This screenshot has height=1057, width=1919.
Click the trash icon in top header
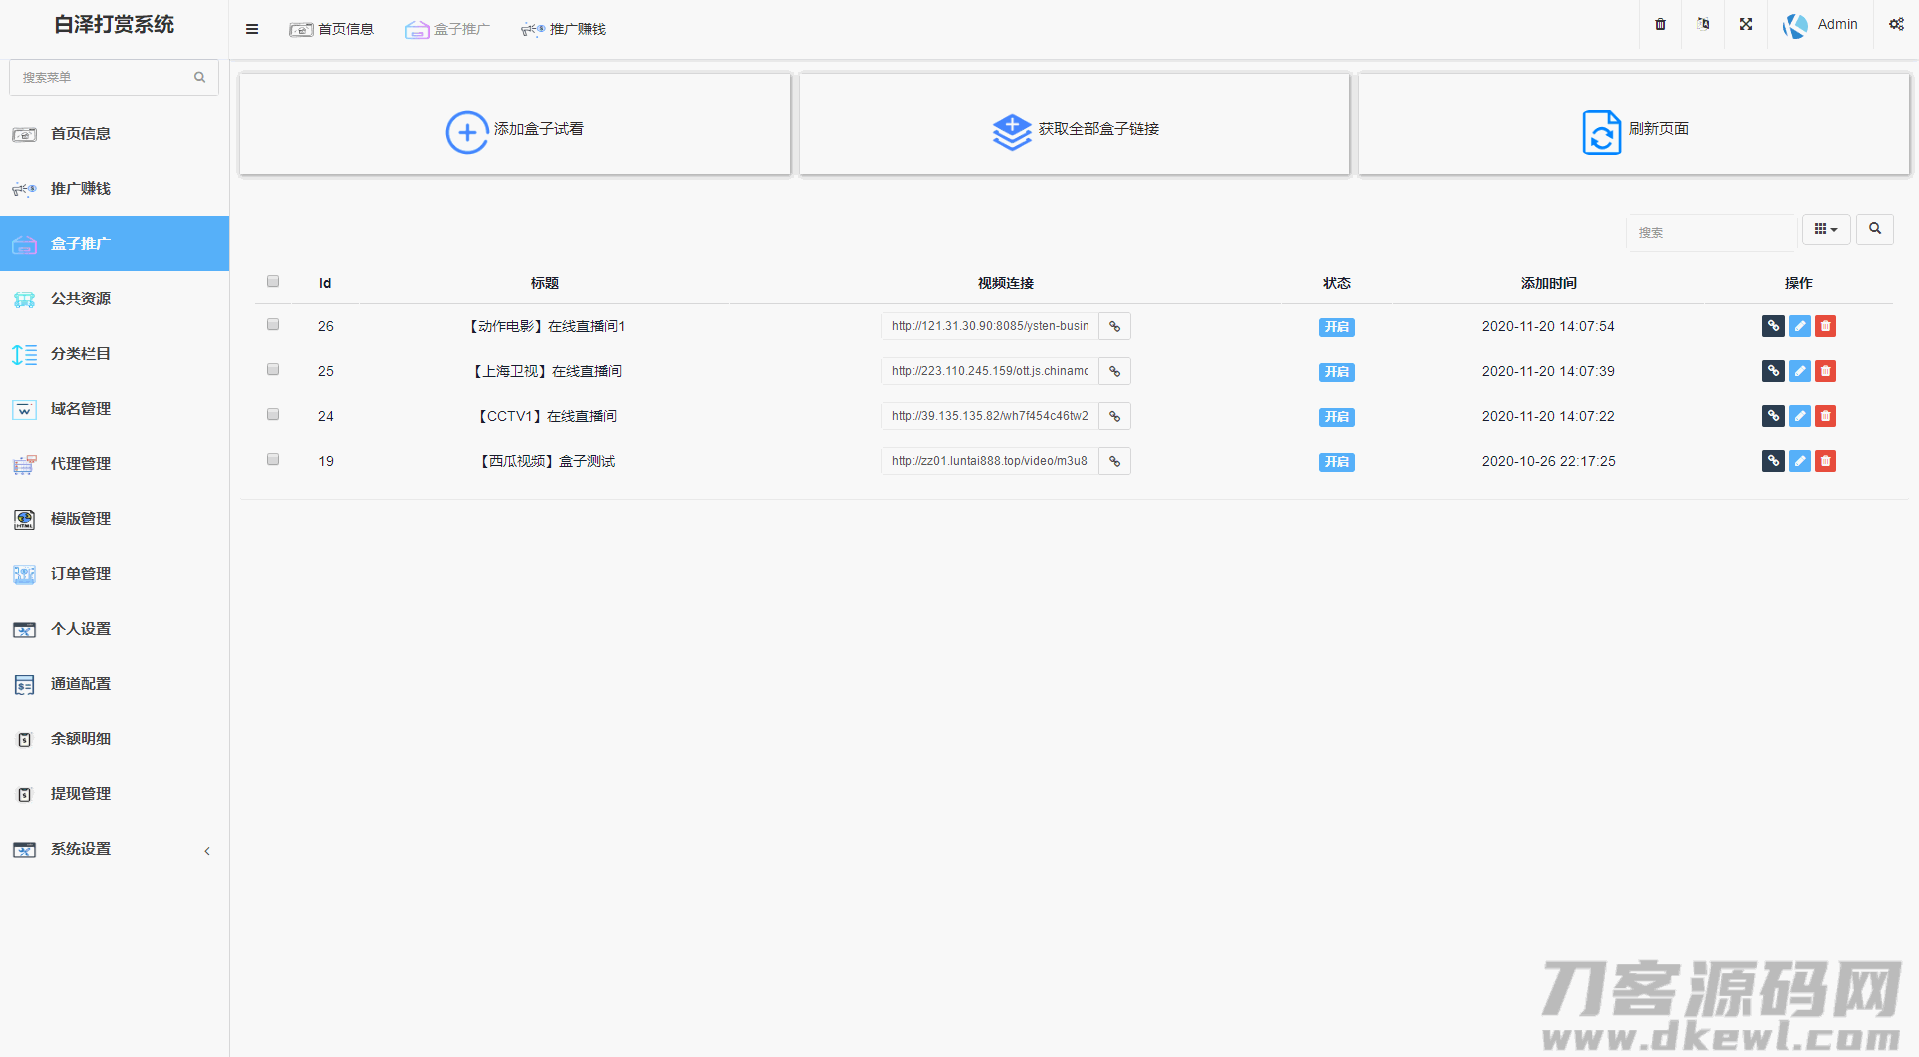1660,25
